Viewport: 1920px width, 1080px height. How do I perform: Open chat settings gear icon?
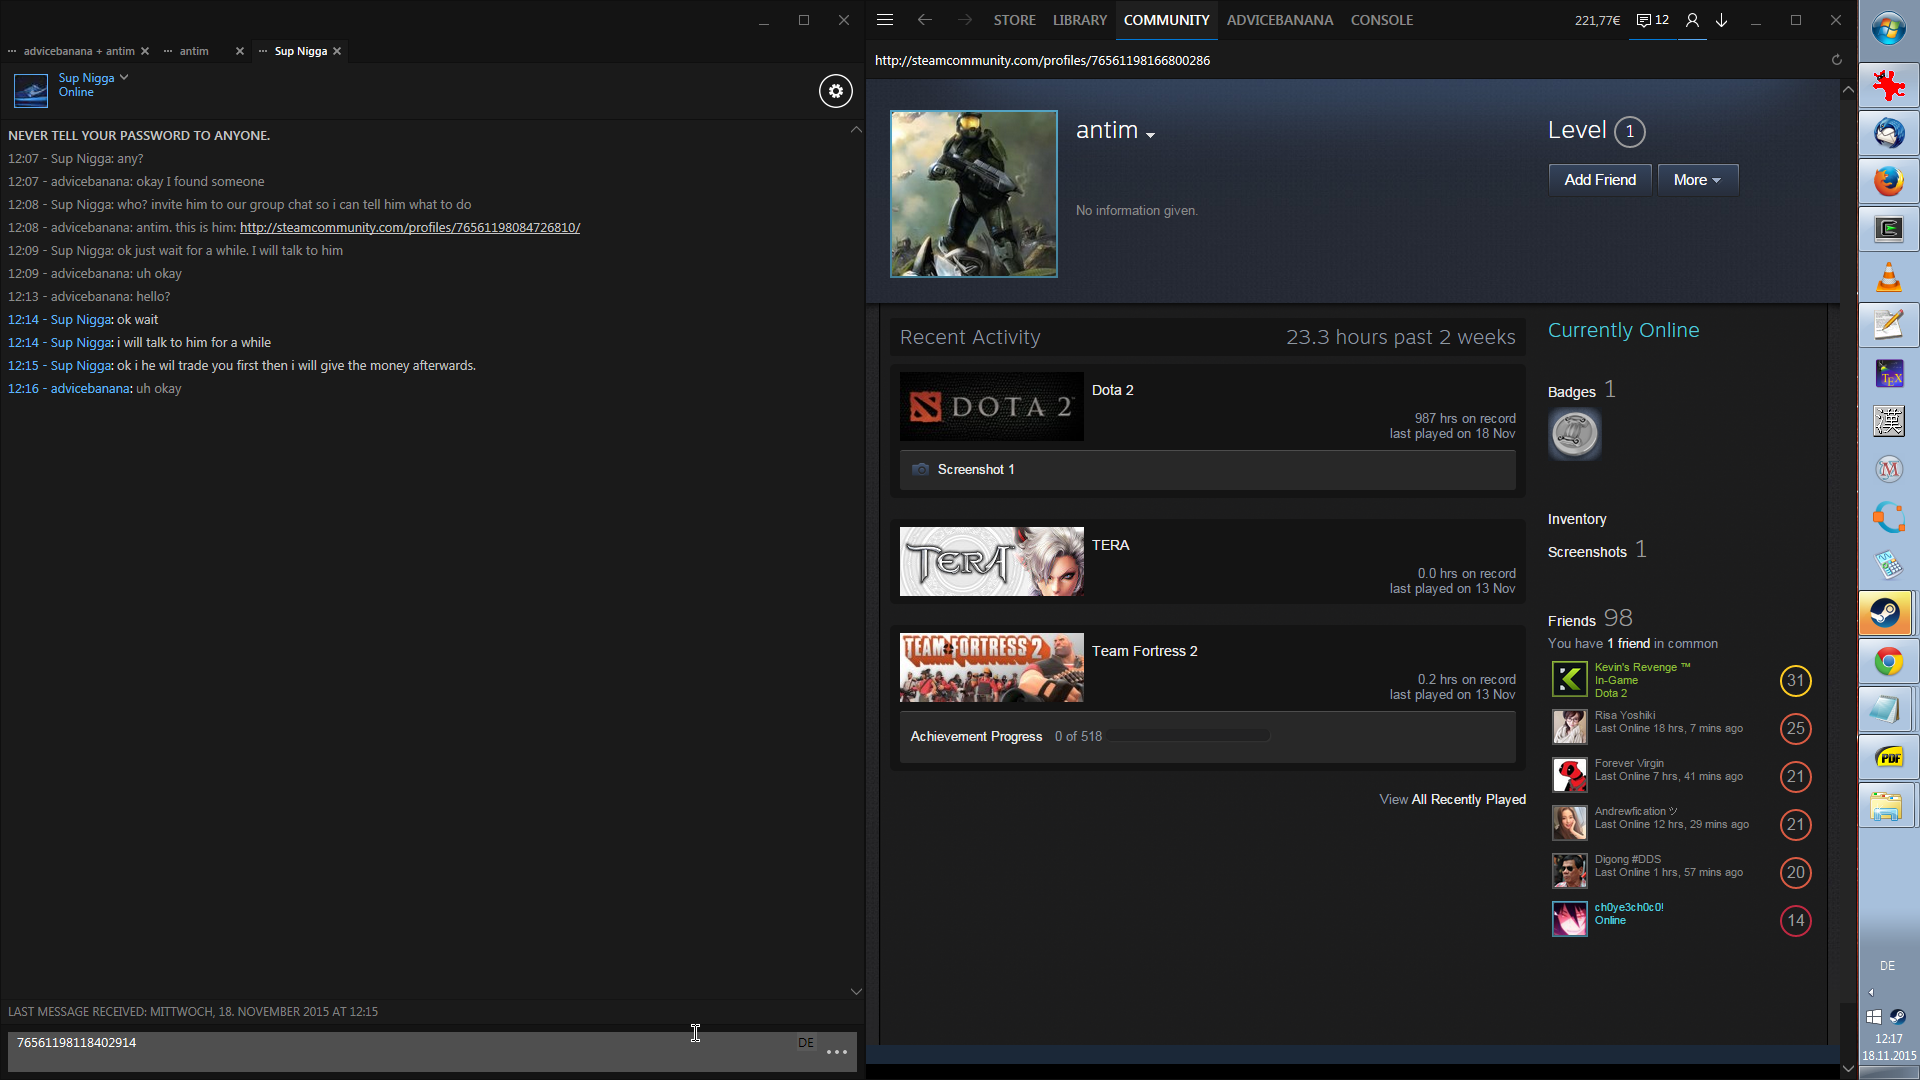[836, 91]
